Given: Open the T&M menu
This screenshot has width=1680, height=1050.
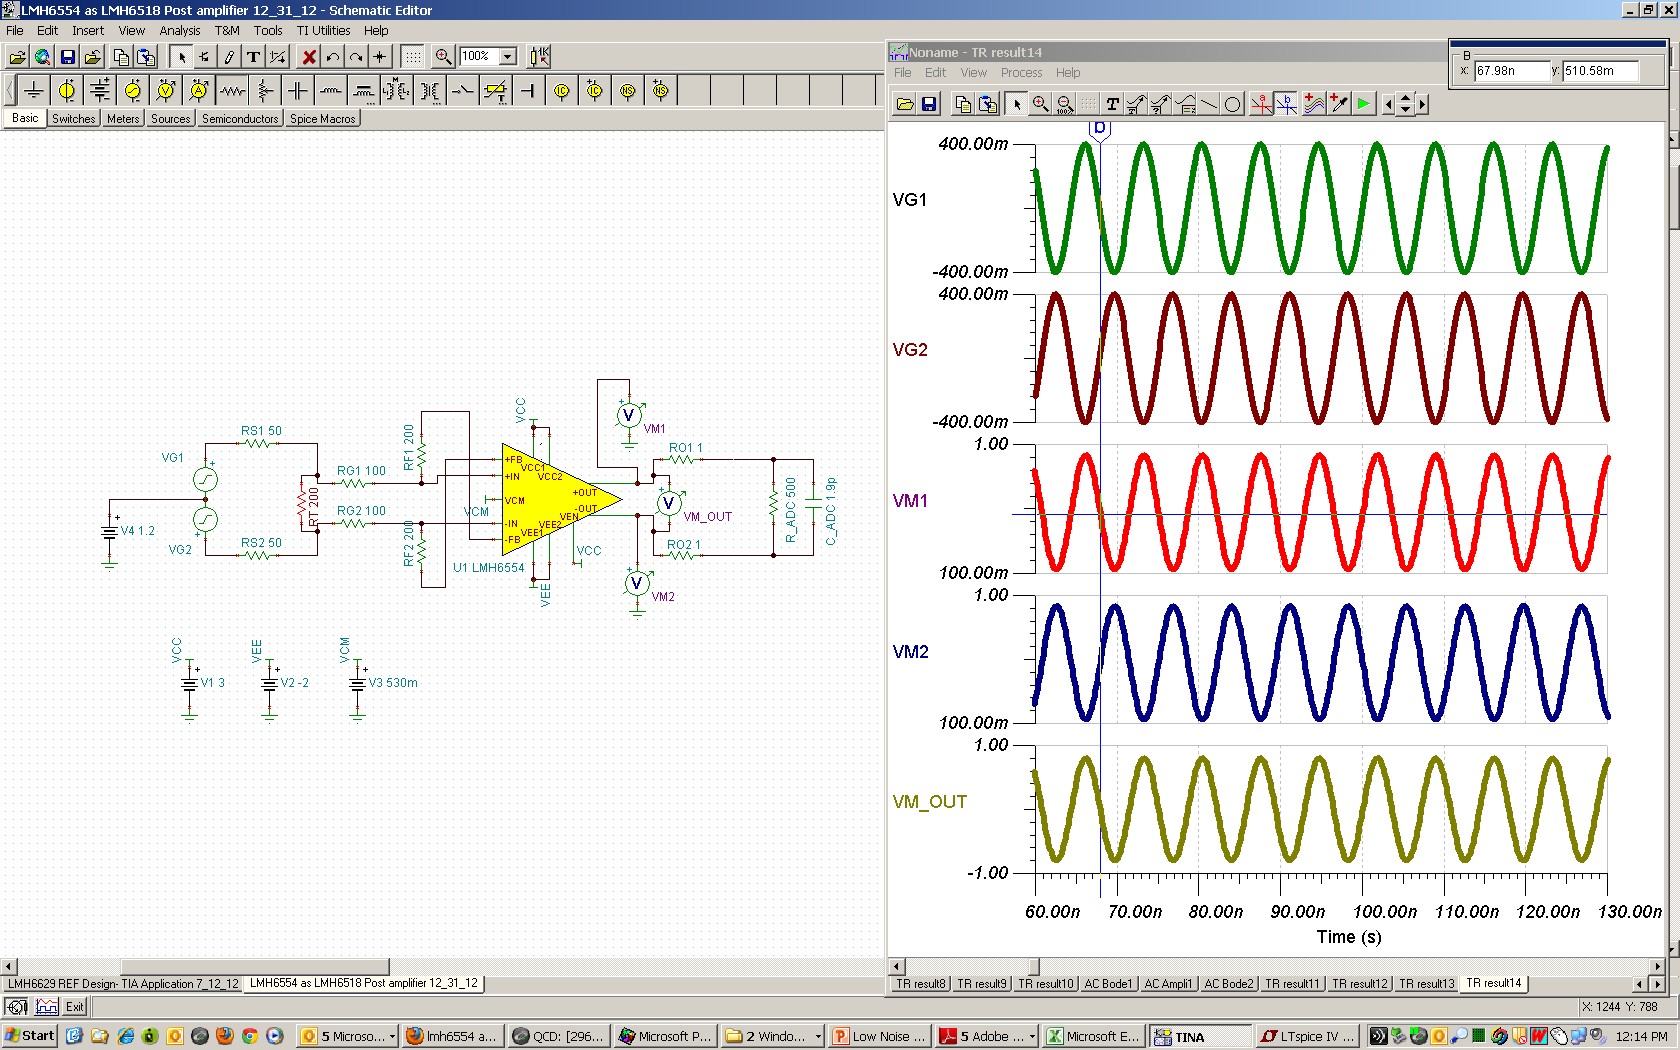Looking at the screenshot, I should coord(227,31).
